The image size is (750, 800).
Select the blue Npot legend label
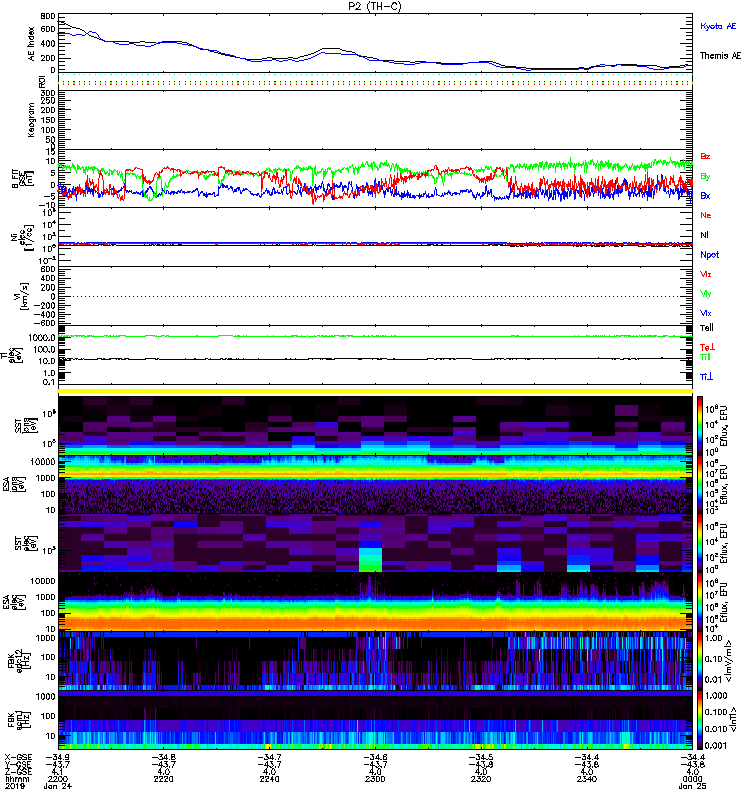click(x=710, y=255)
